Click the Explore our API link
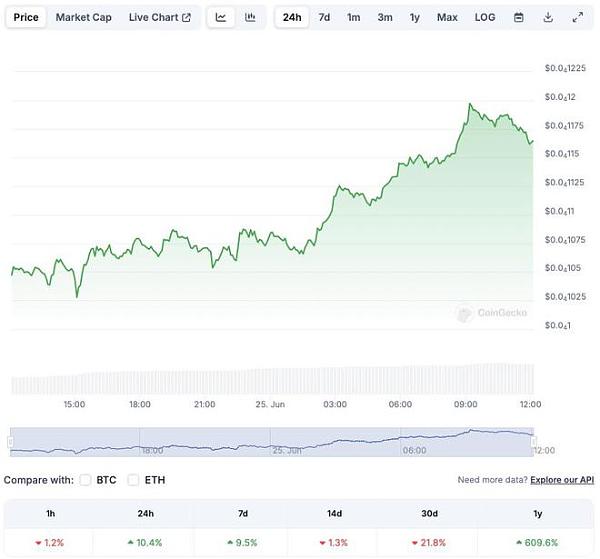Screen dimensions: 600x559 coord(562,480)
